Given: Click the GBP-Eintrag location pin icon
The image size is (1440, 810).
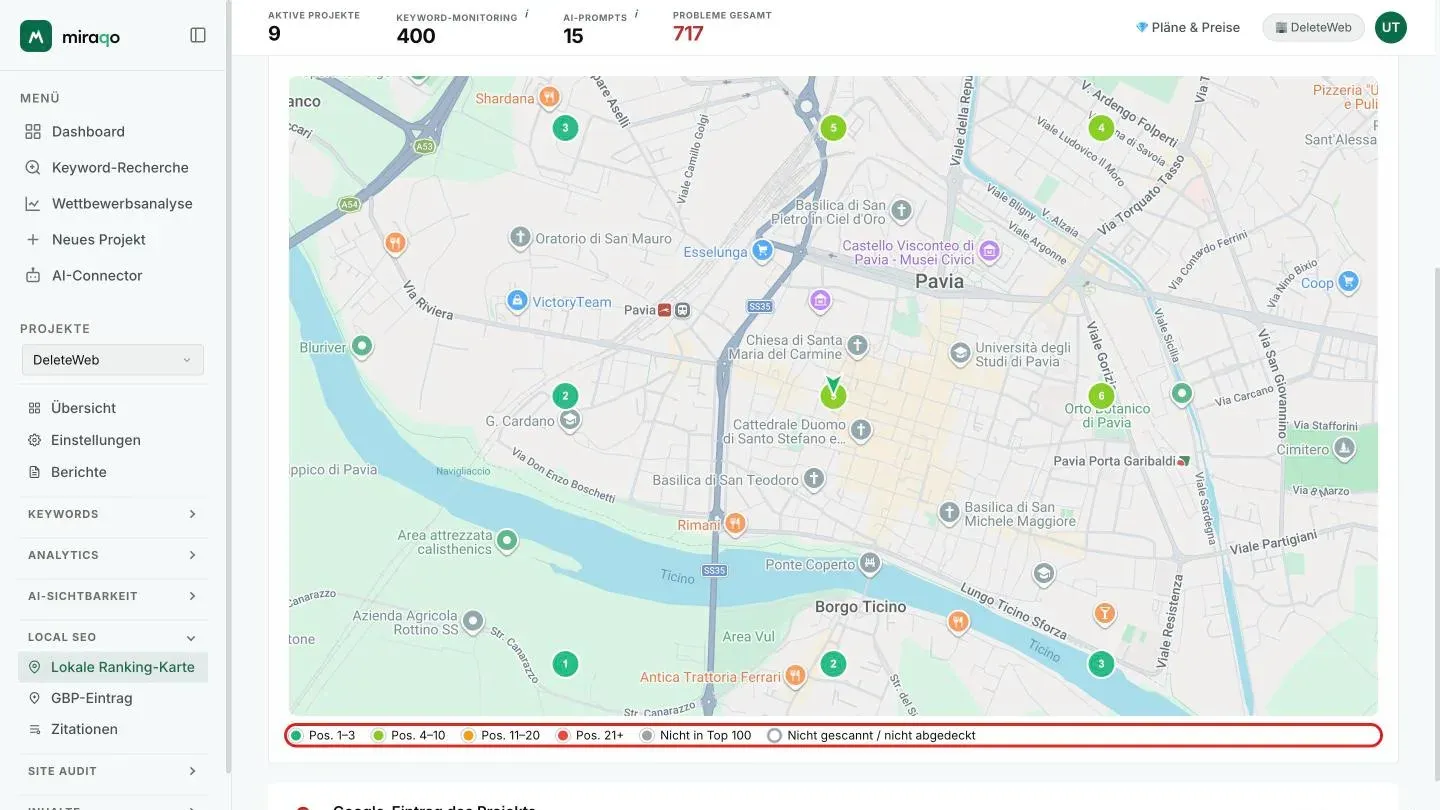Looking at the screenshot, I should tap(34, 698).
